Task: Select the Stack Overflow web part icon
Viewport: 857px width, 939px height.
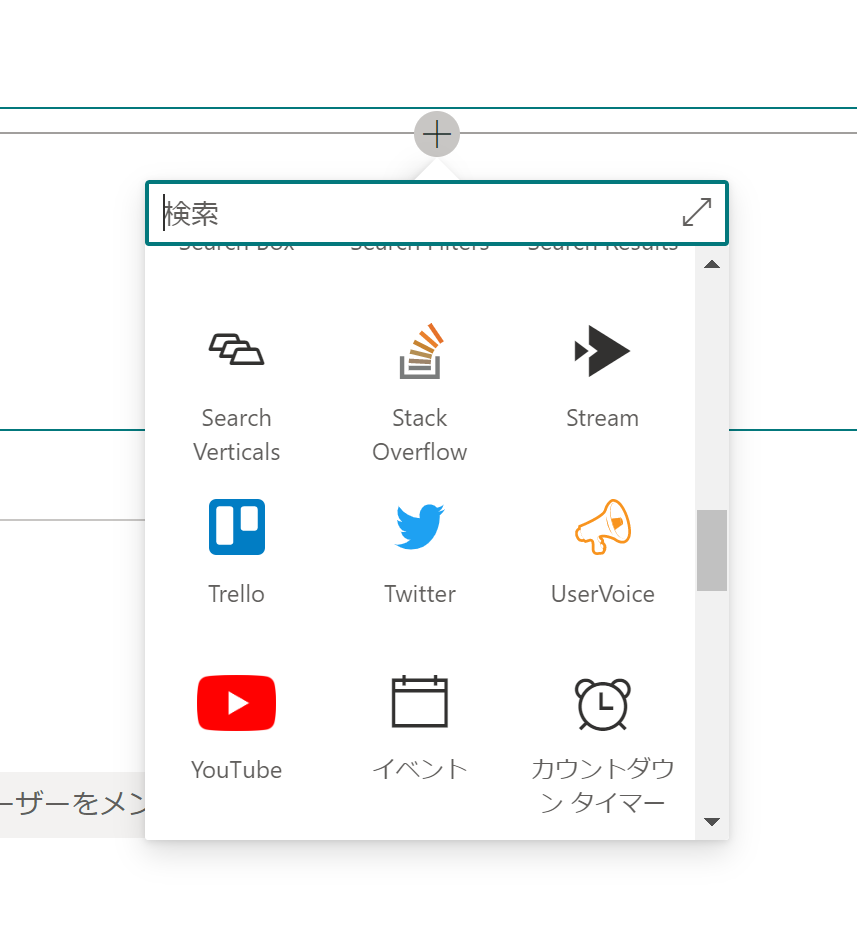Action: pyautogui.click(x=420, y=351)
